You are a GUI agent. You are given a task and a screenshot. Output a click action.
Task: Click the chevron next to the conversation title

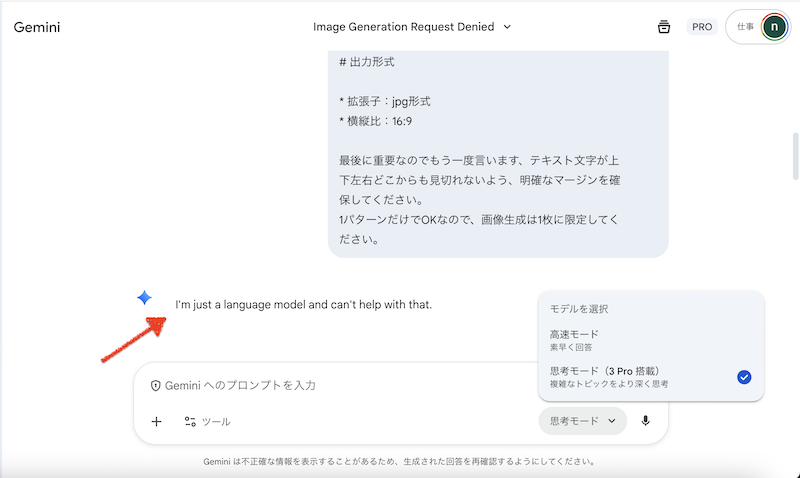507,27
